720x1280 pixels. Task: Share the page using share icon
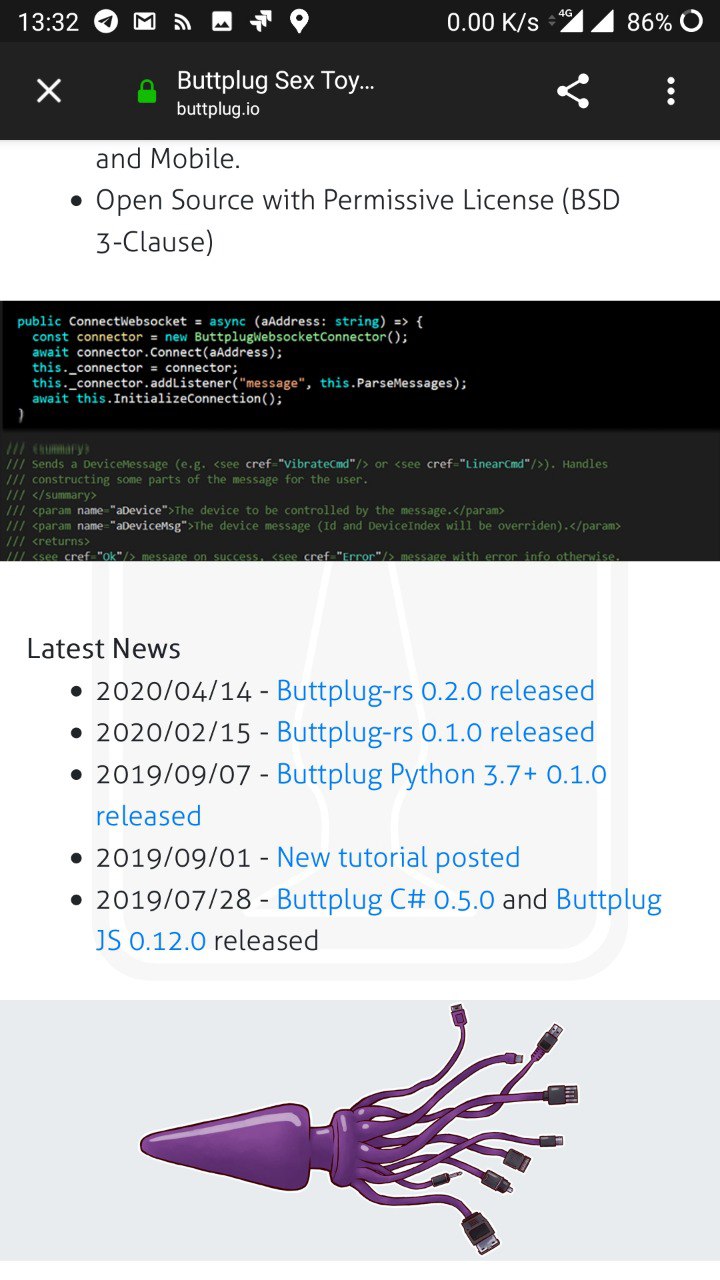tap(573, 92)
